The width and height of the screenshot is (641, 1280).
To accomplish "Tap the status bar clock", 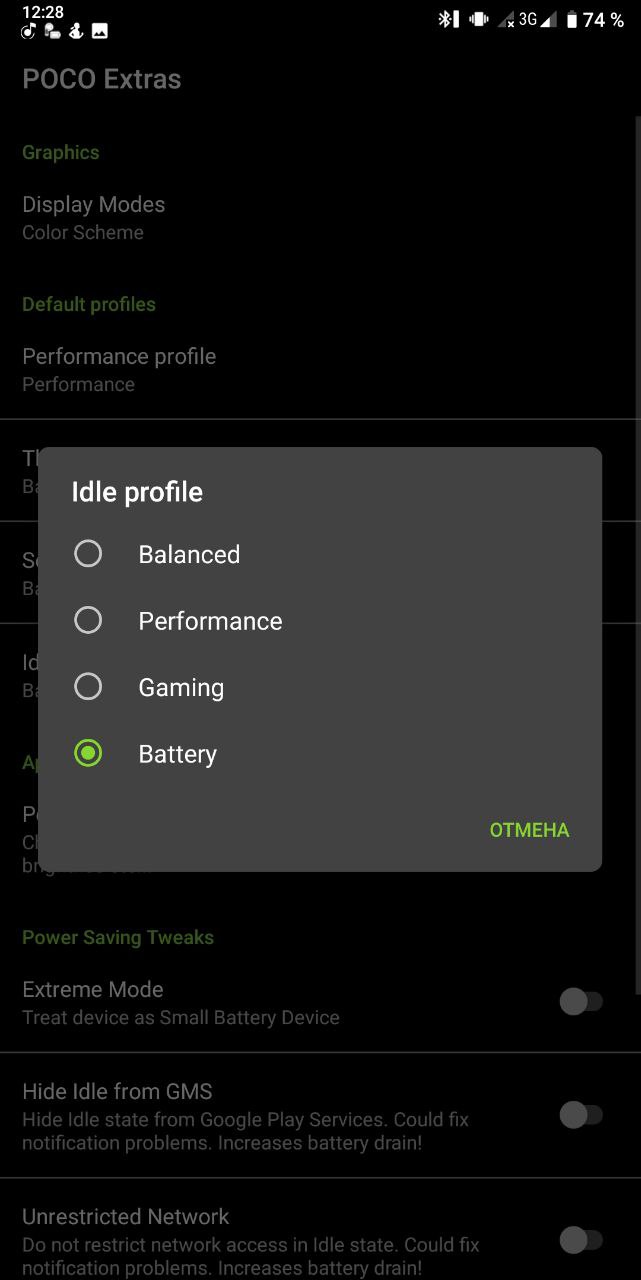I will pyautogui.click(x=42, y=12).
